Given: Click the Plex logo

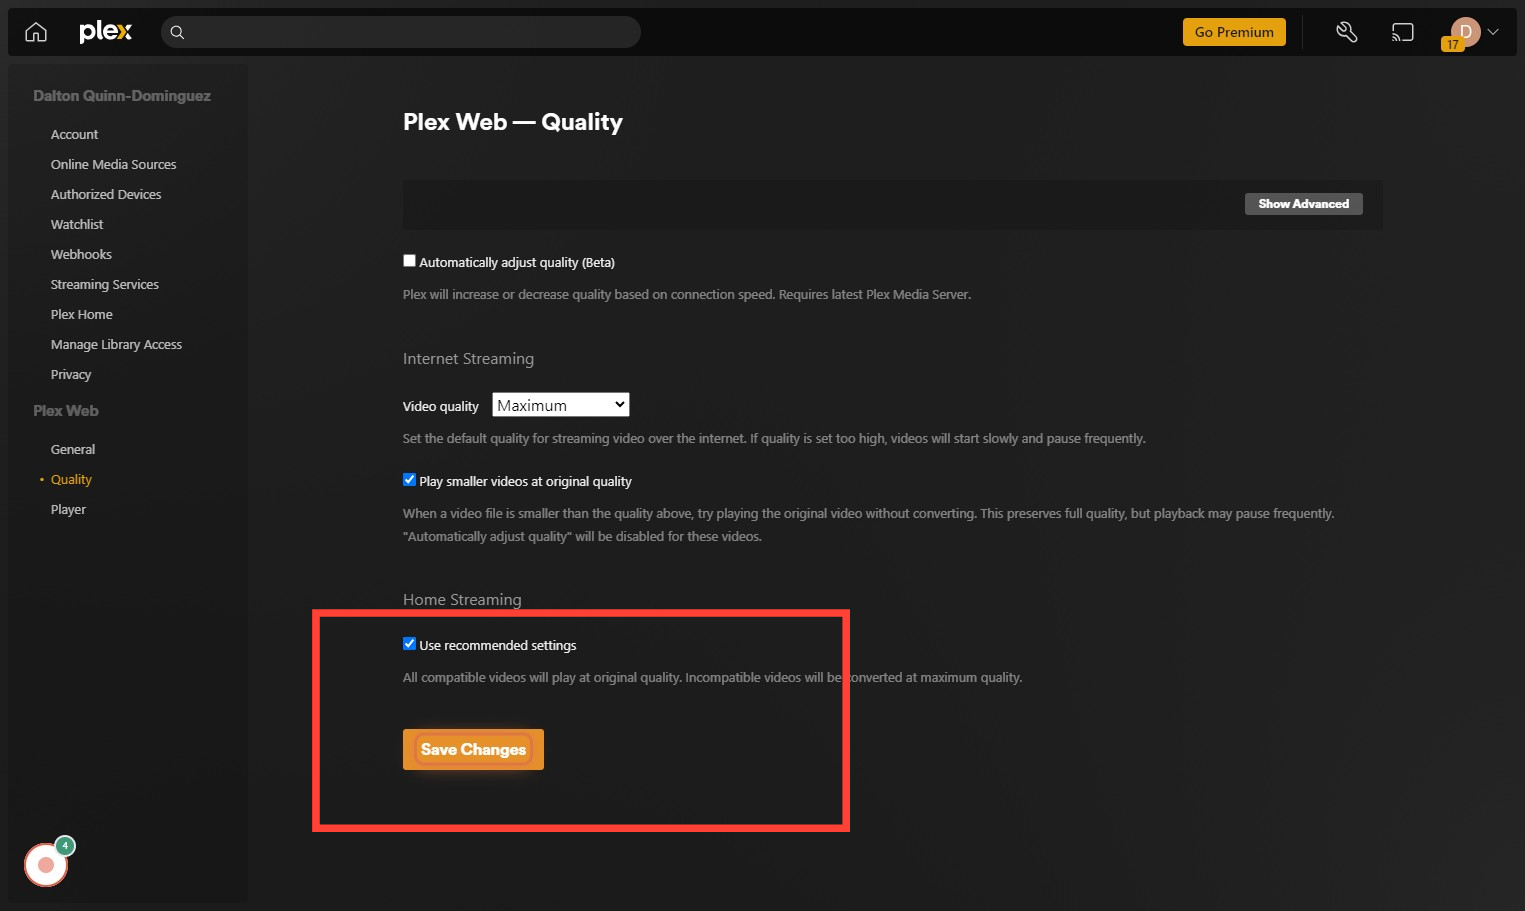Looking at the screenshot, I should tap(105, 32).
